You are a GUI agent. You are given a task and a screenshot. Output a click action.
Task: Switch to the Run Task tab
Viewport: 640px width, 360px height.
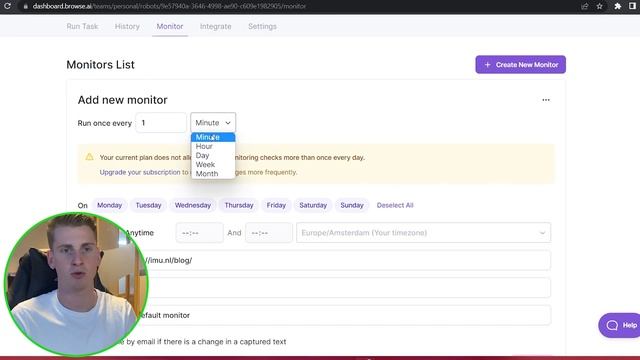[x=82, y=26]
